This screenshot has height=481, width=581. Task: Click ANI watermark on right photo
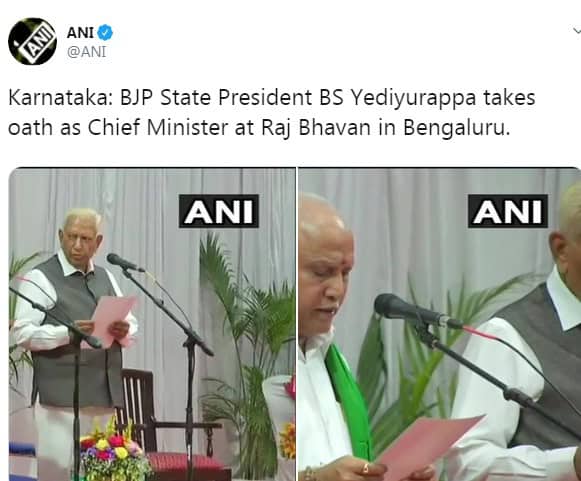508,211
